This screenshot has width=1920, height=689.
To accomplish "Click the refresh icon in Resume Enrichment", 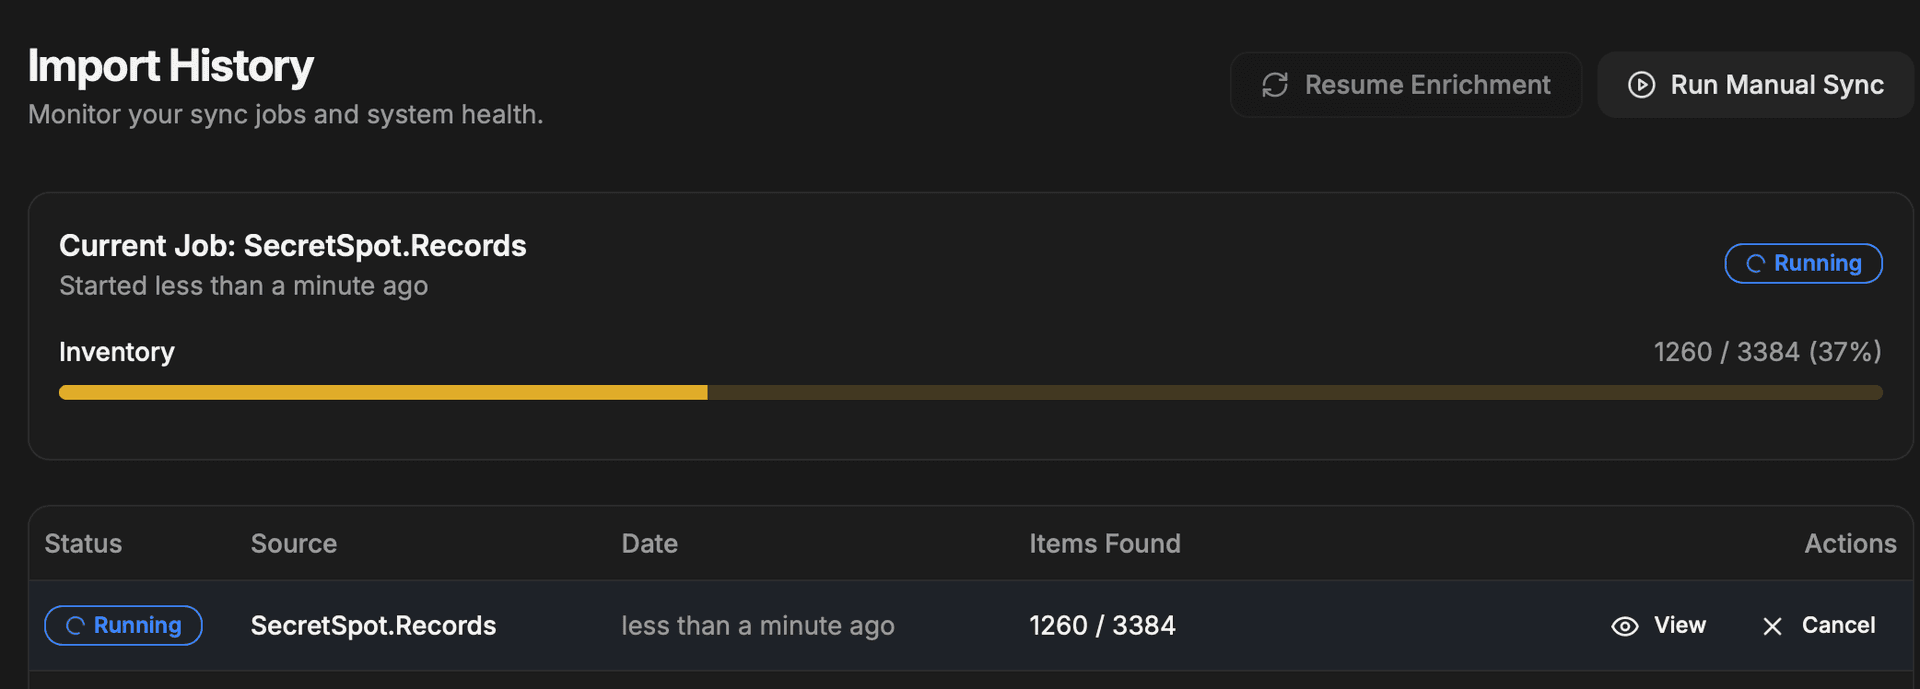I will click(x=1273, y=85).
